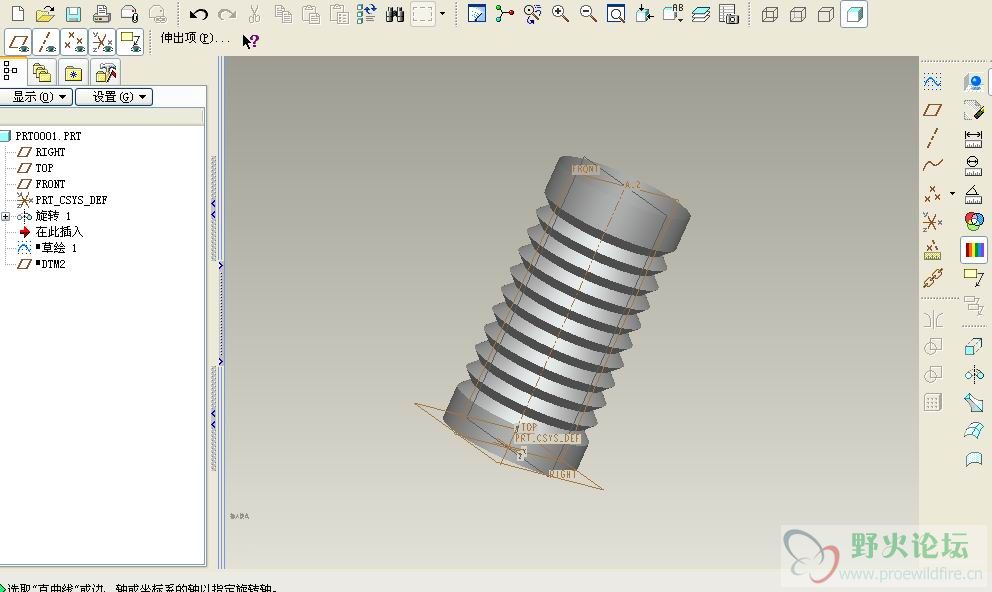Switch display to hidden line
Screen dimensions: 992x592
pyautogui.click(x=798, y=14)
